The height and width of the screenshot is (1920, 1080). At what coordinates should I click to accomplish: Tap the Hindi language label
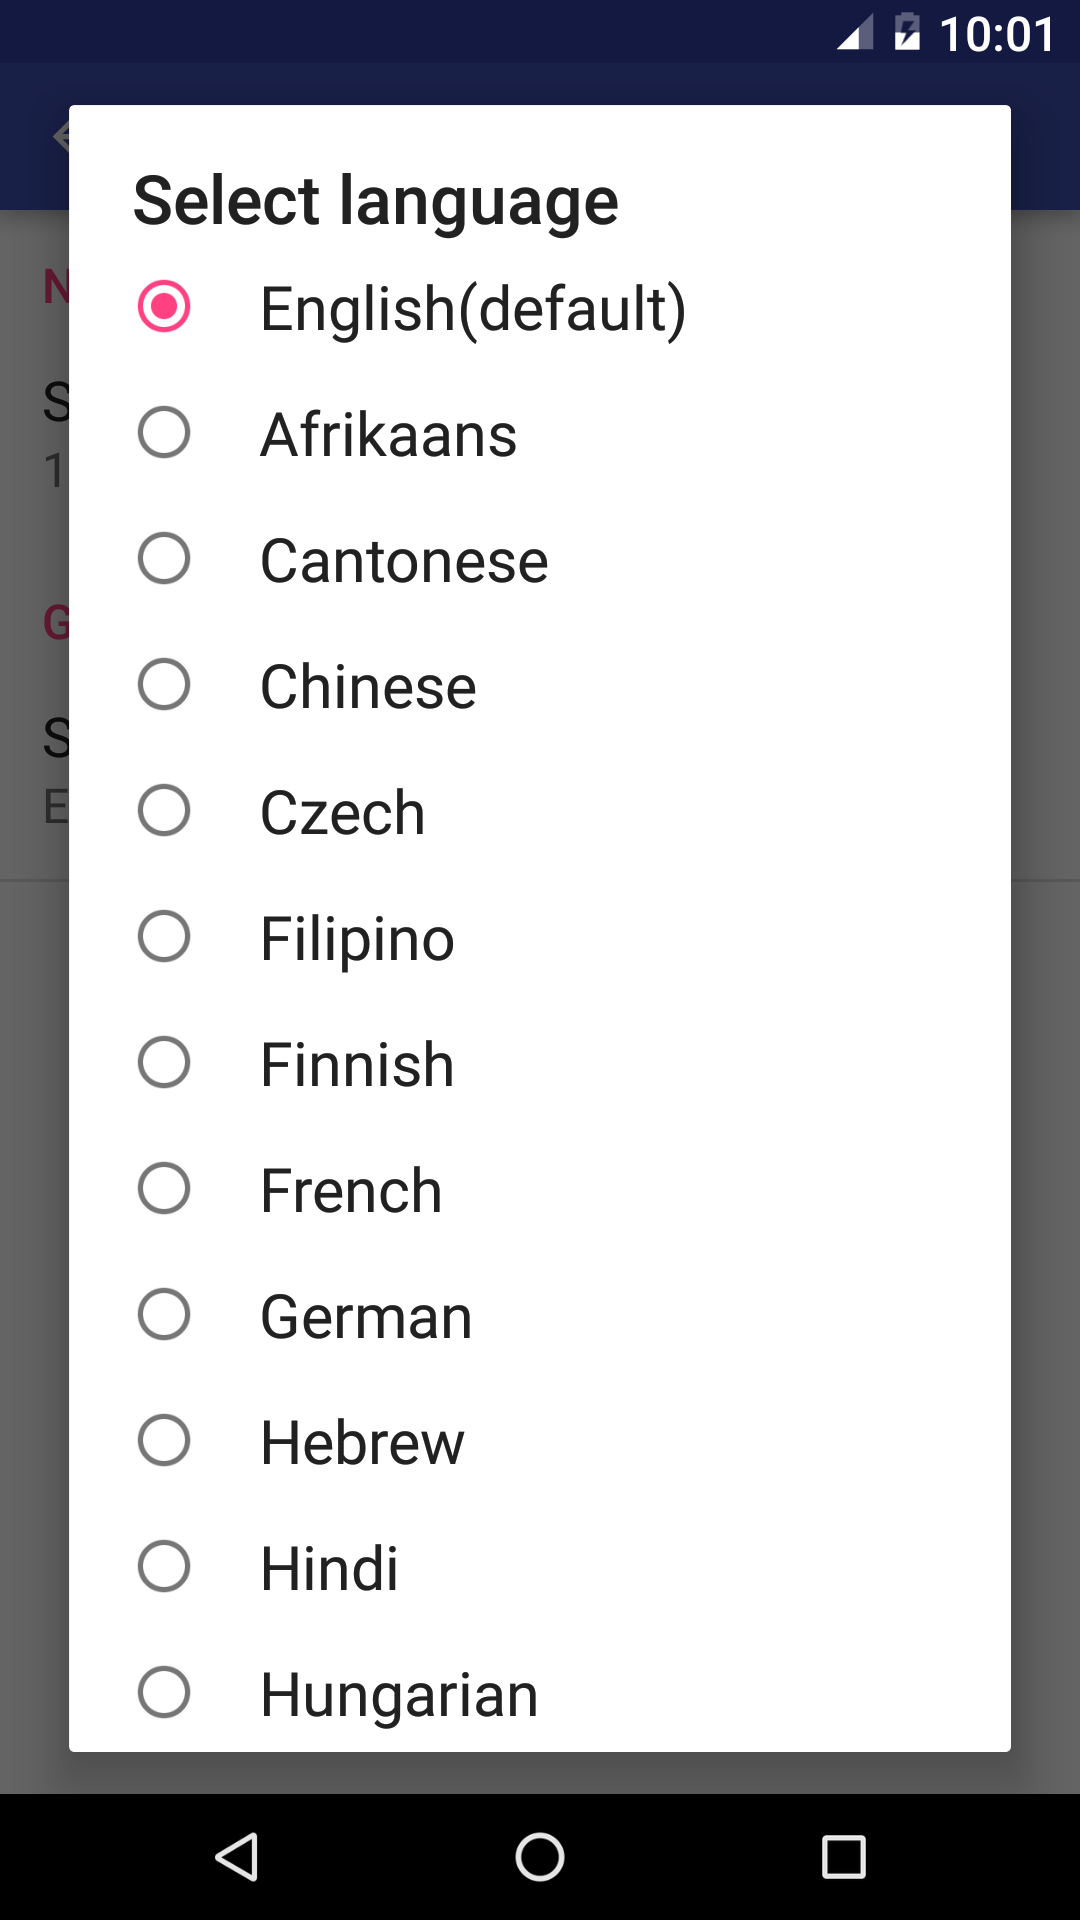tap(329, 1568)
